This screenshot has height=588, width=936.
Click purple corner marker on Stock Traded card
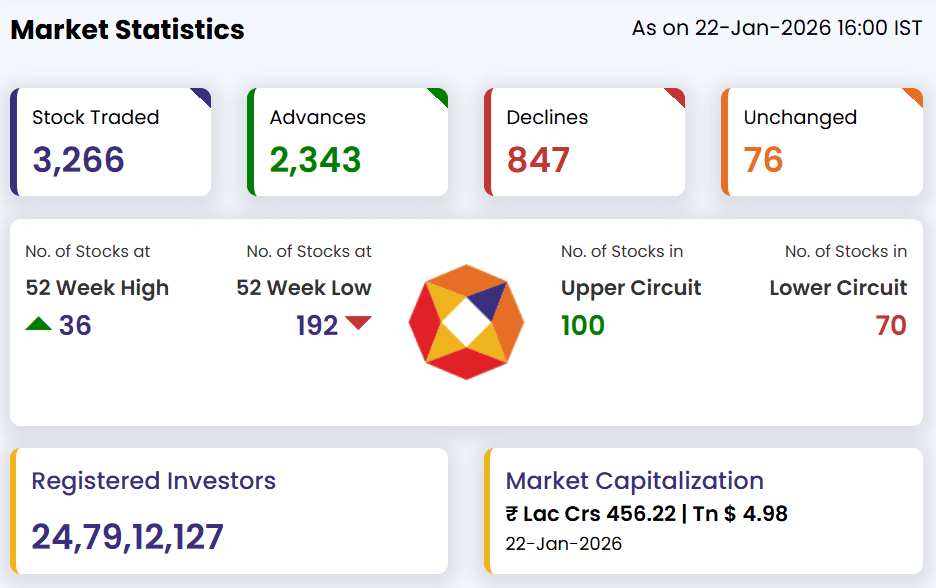[x=203, y=94]
